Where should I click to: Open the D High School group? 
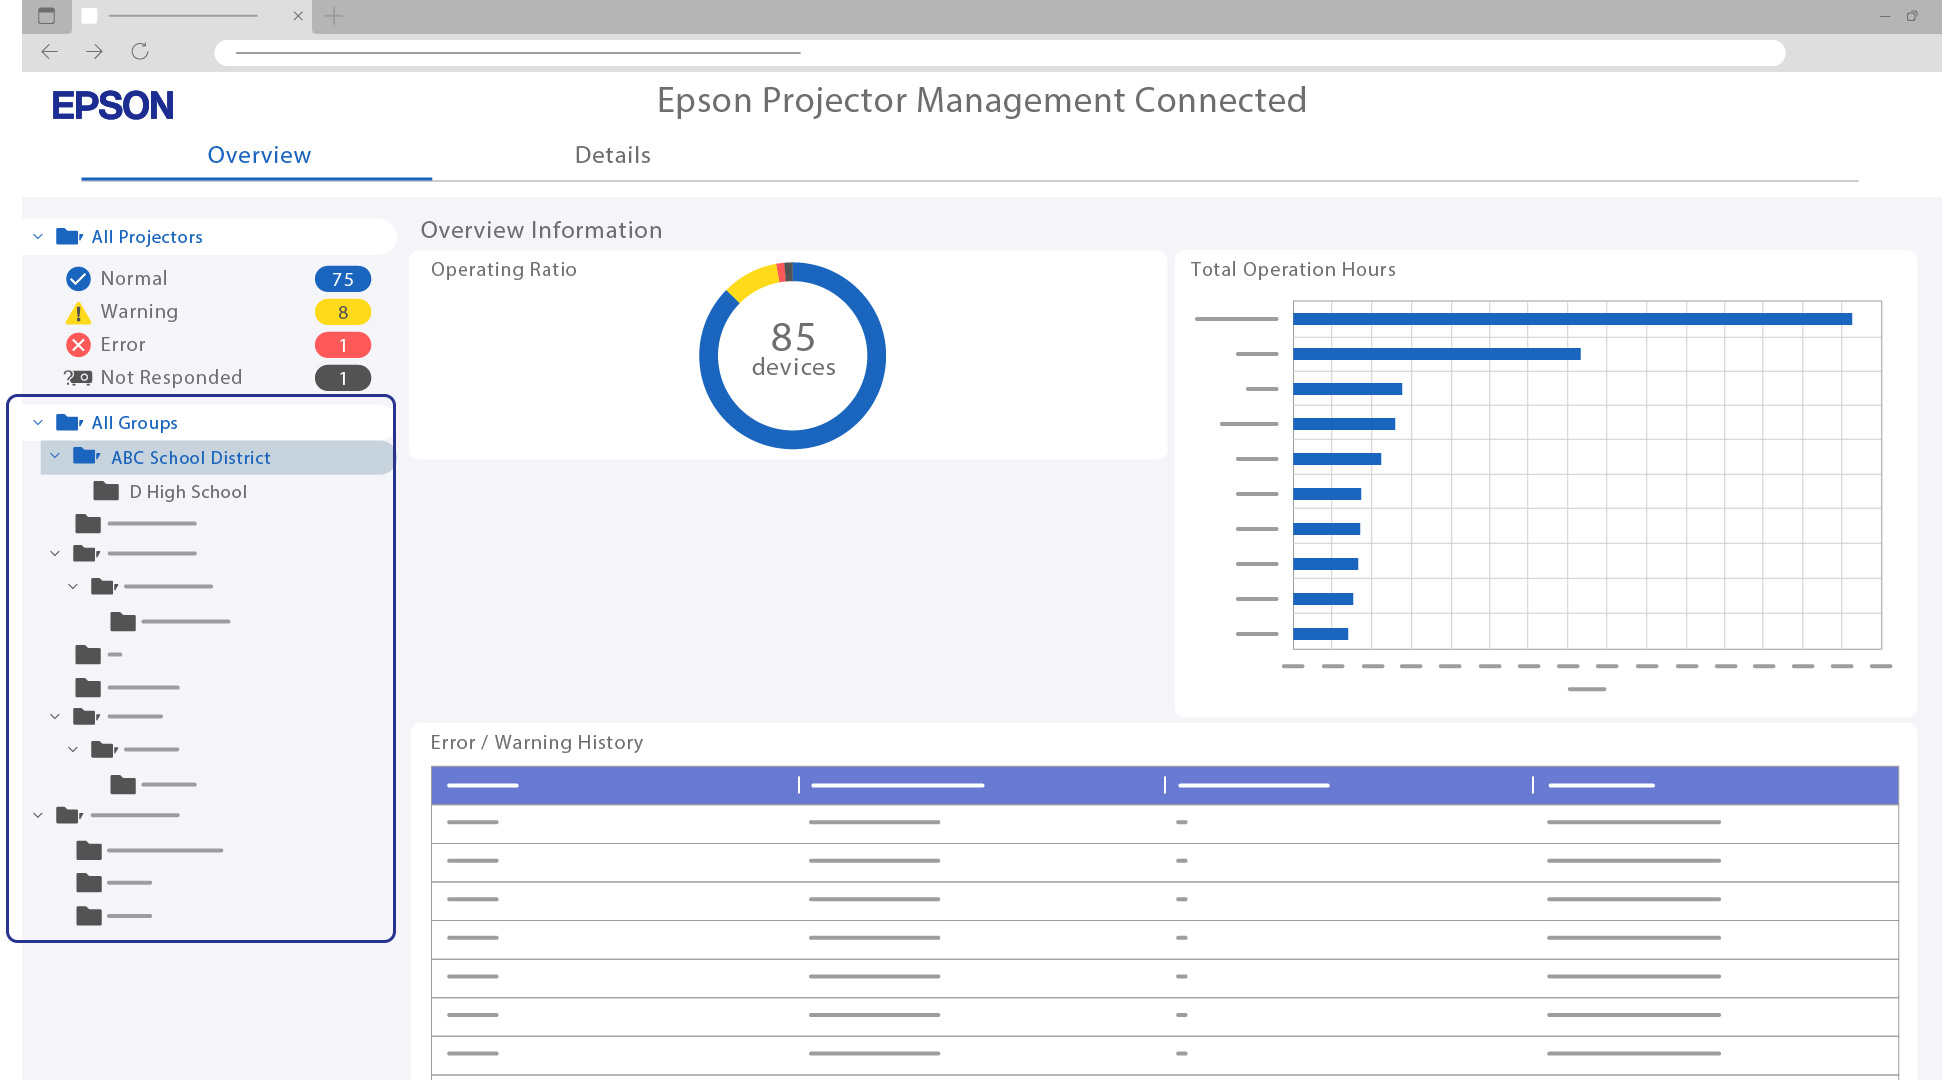(188, 492)
